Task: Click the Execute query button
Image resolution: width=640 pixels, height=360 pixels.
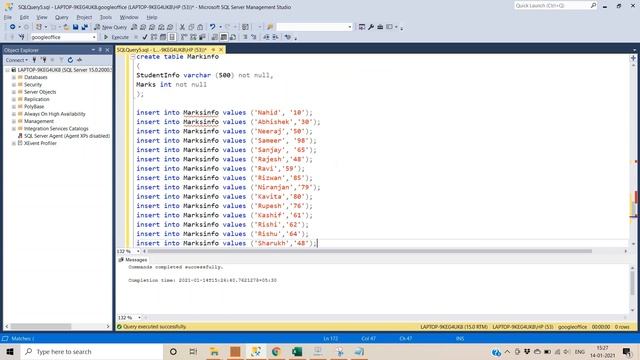Action: [116, 37]
